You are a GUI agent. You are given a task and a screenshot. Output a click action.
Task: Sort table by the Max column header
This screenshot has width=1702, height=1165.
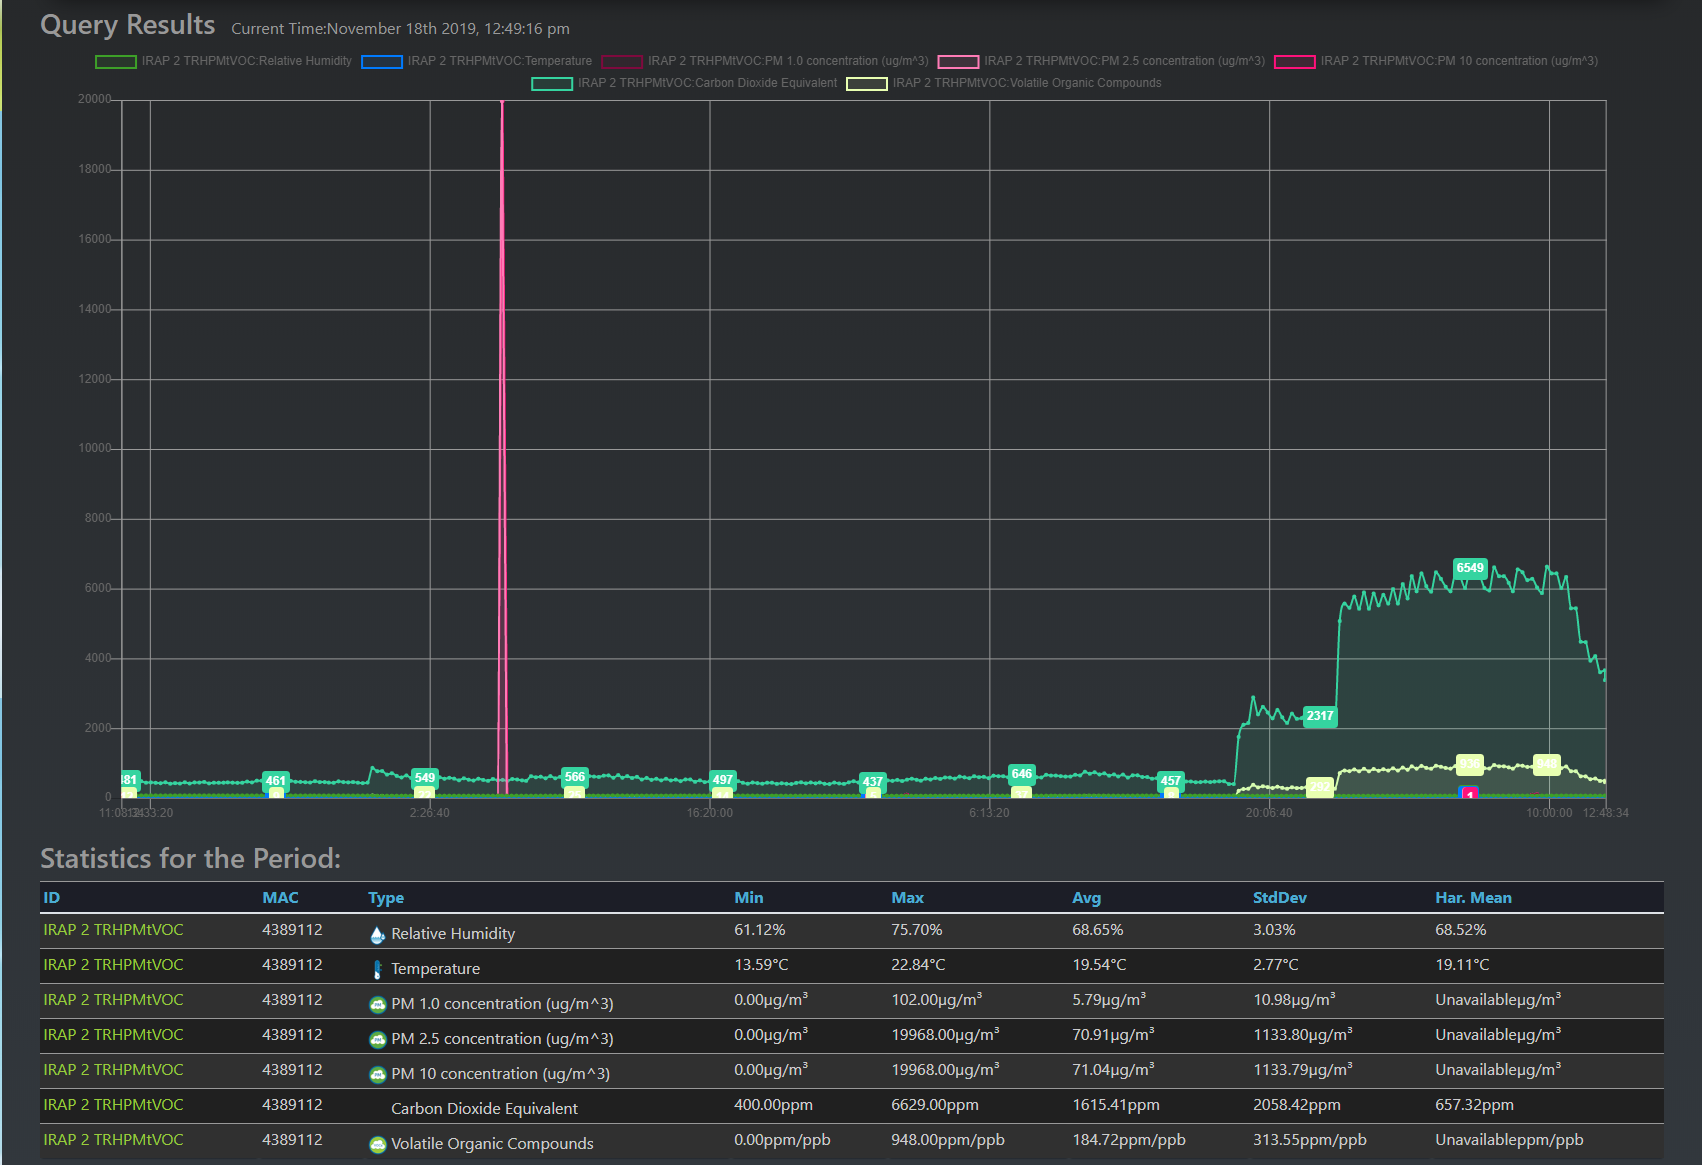907,898
